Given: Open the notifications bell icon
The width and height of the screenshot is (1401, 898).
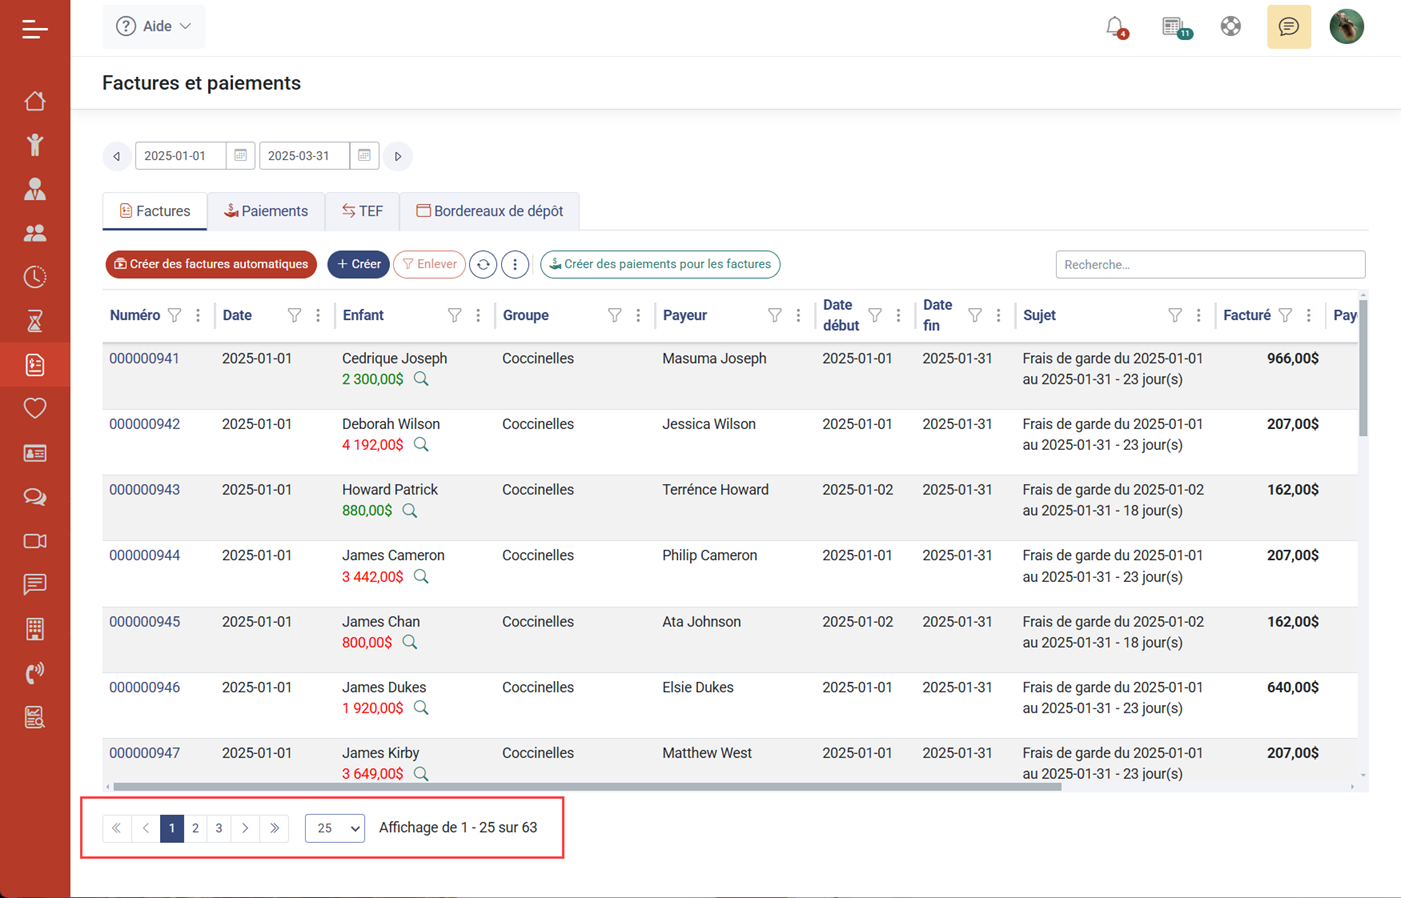Looking at the screenshot, I should pos(1115,27).
